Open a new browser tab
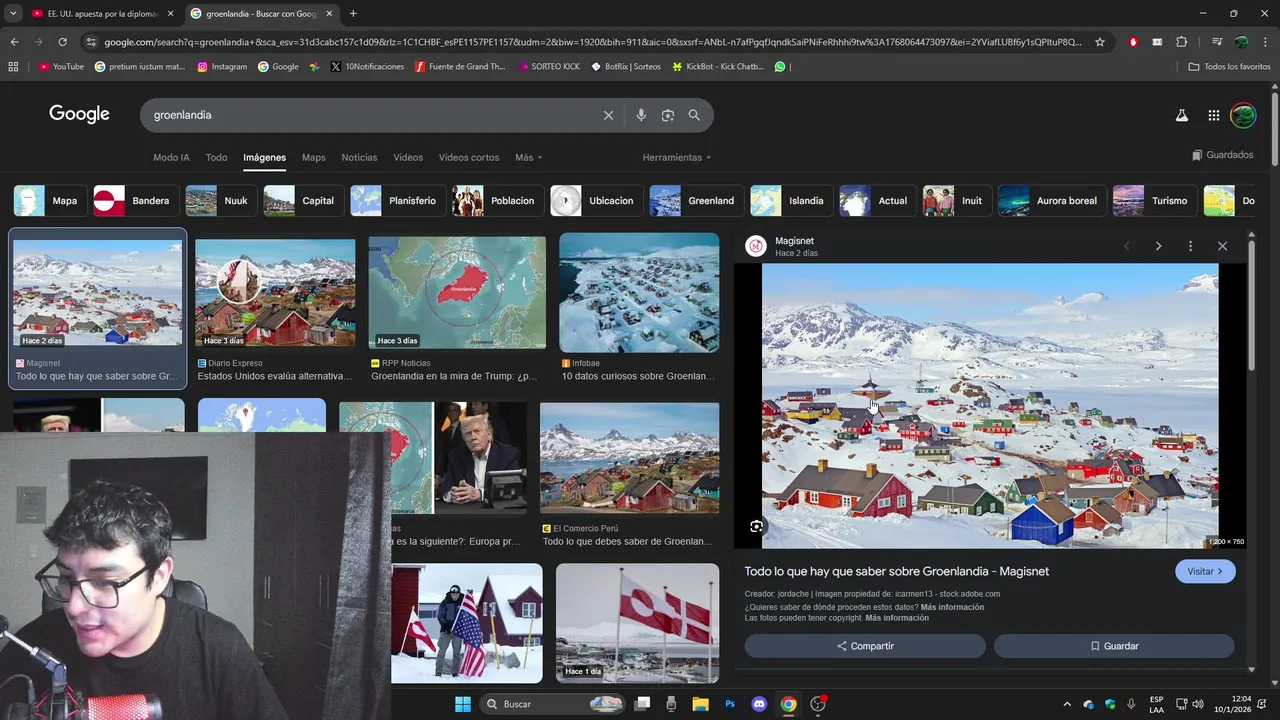This screenshot has height=720, width=1280. click(x=353, y=13)
